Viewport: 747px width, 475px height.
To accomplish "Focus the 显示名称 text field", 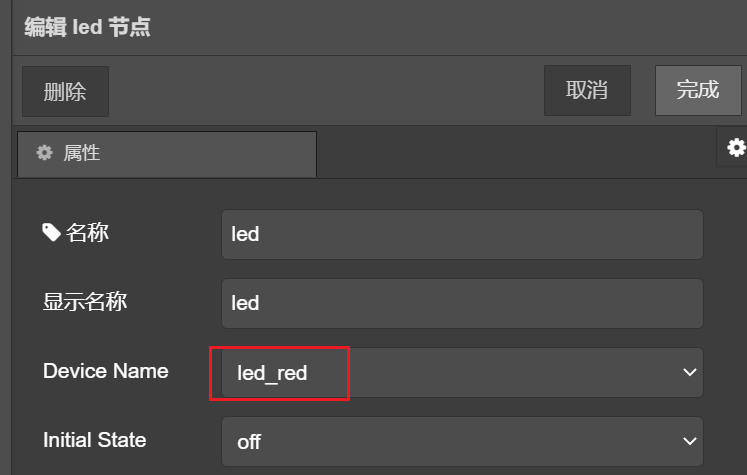I will coord(462,303).
